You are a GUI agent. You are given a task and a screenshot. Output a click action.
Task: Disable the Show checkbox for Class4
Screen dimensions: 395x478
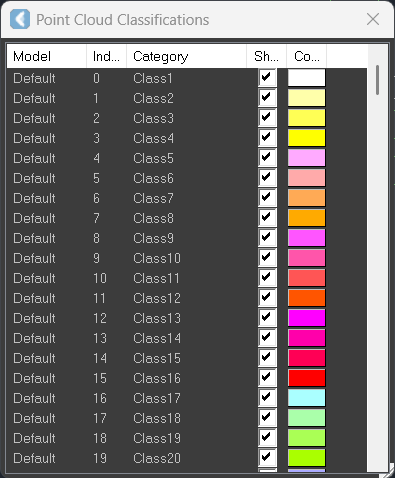pyautogui.click(x=267, y=138)
